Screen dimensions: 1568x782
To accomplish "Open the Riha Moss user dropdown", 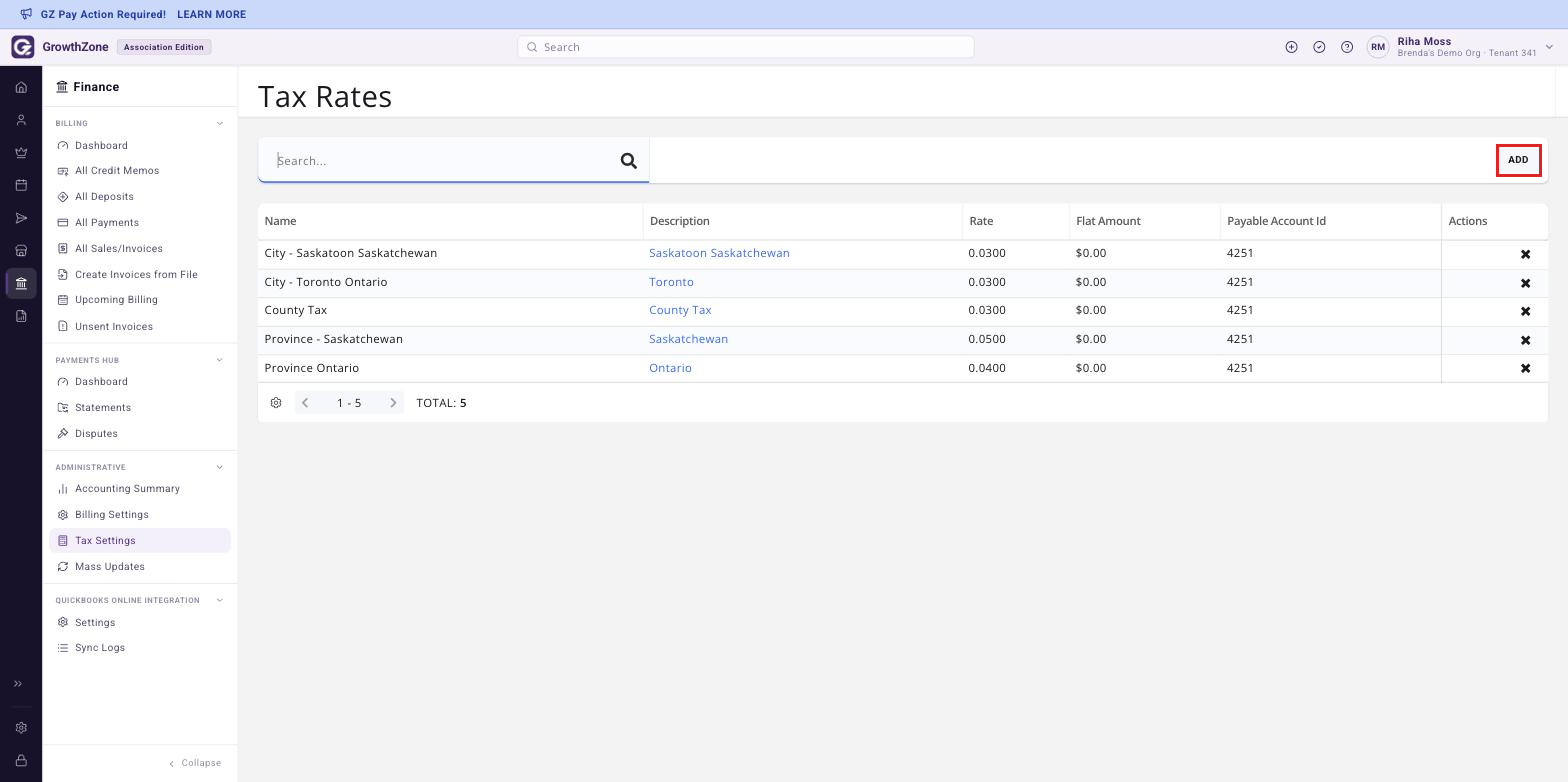I will pos(1549,47).
